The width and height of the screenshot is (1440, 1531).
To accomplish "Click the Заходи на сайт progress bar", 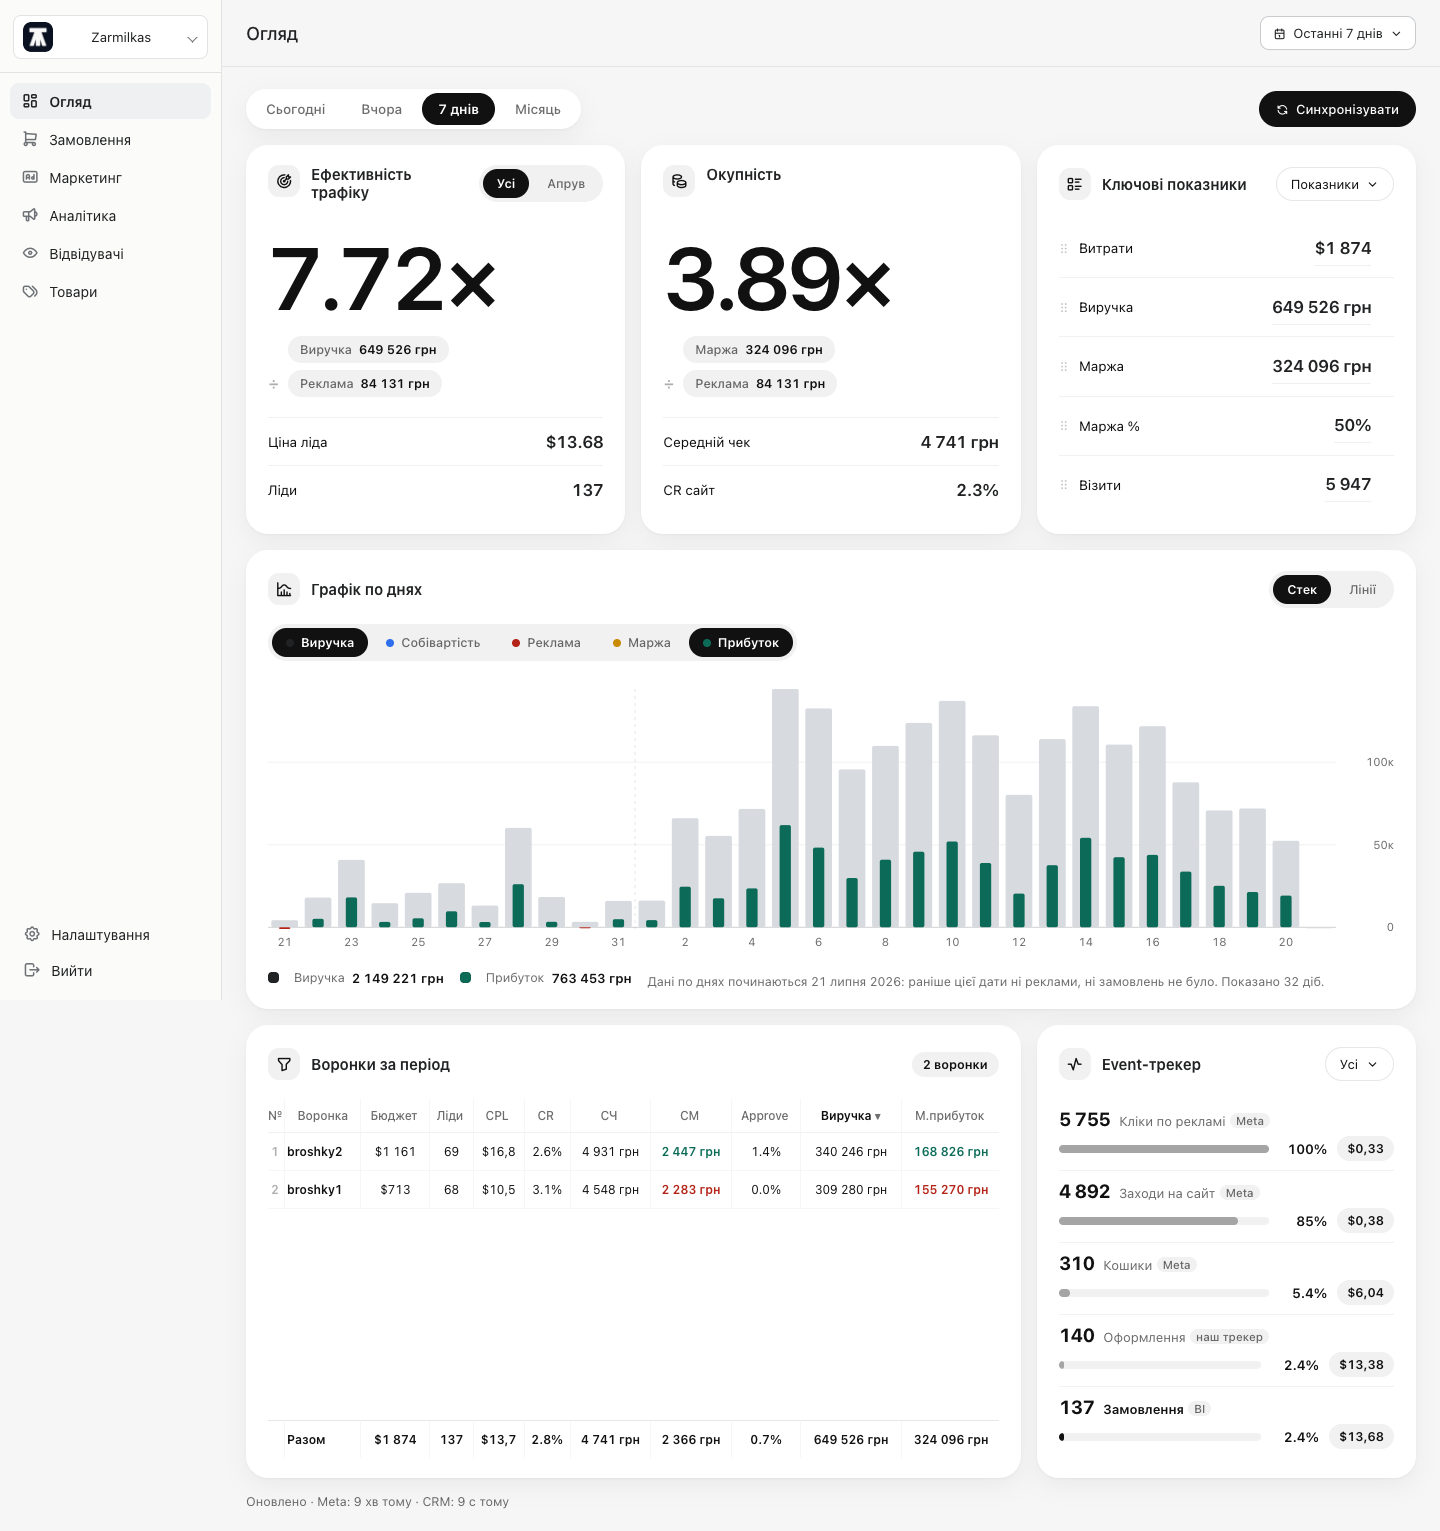I will point(1164,1221).
